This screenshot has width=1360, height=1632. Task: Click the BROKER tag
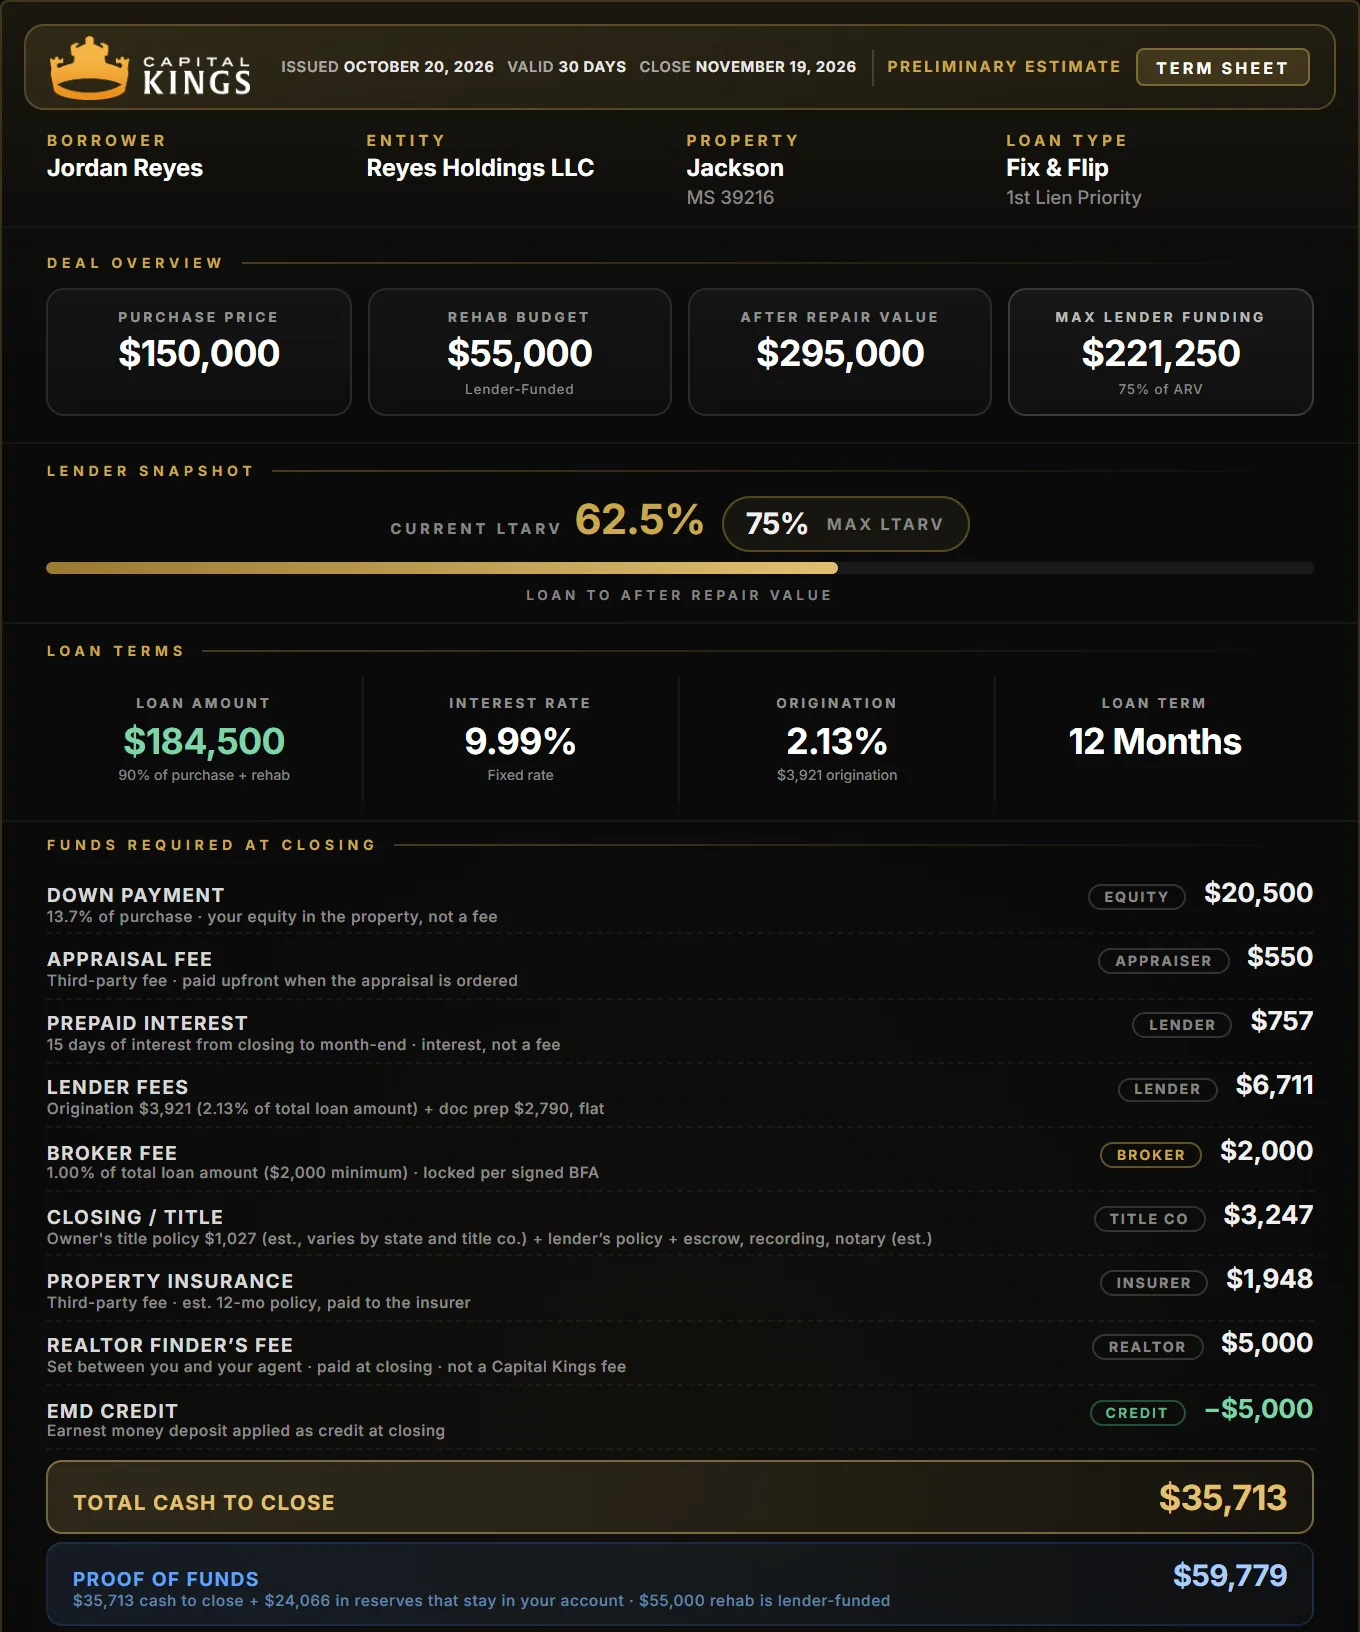pos(1150,1155)
